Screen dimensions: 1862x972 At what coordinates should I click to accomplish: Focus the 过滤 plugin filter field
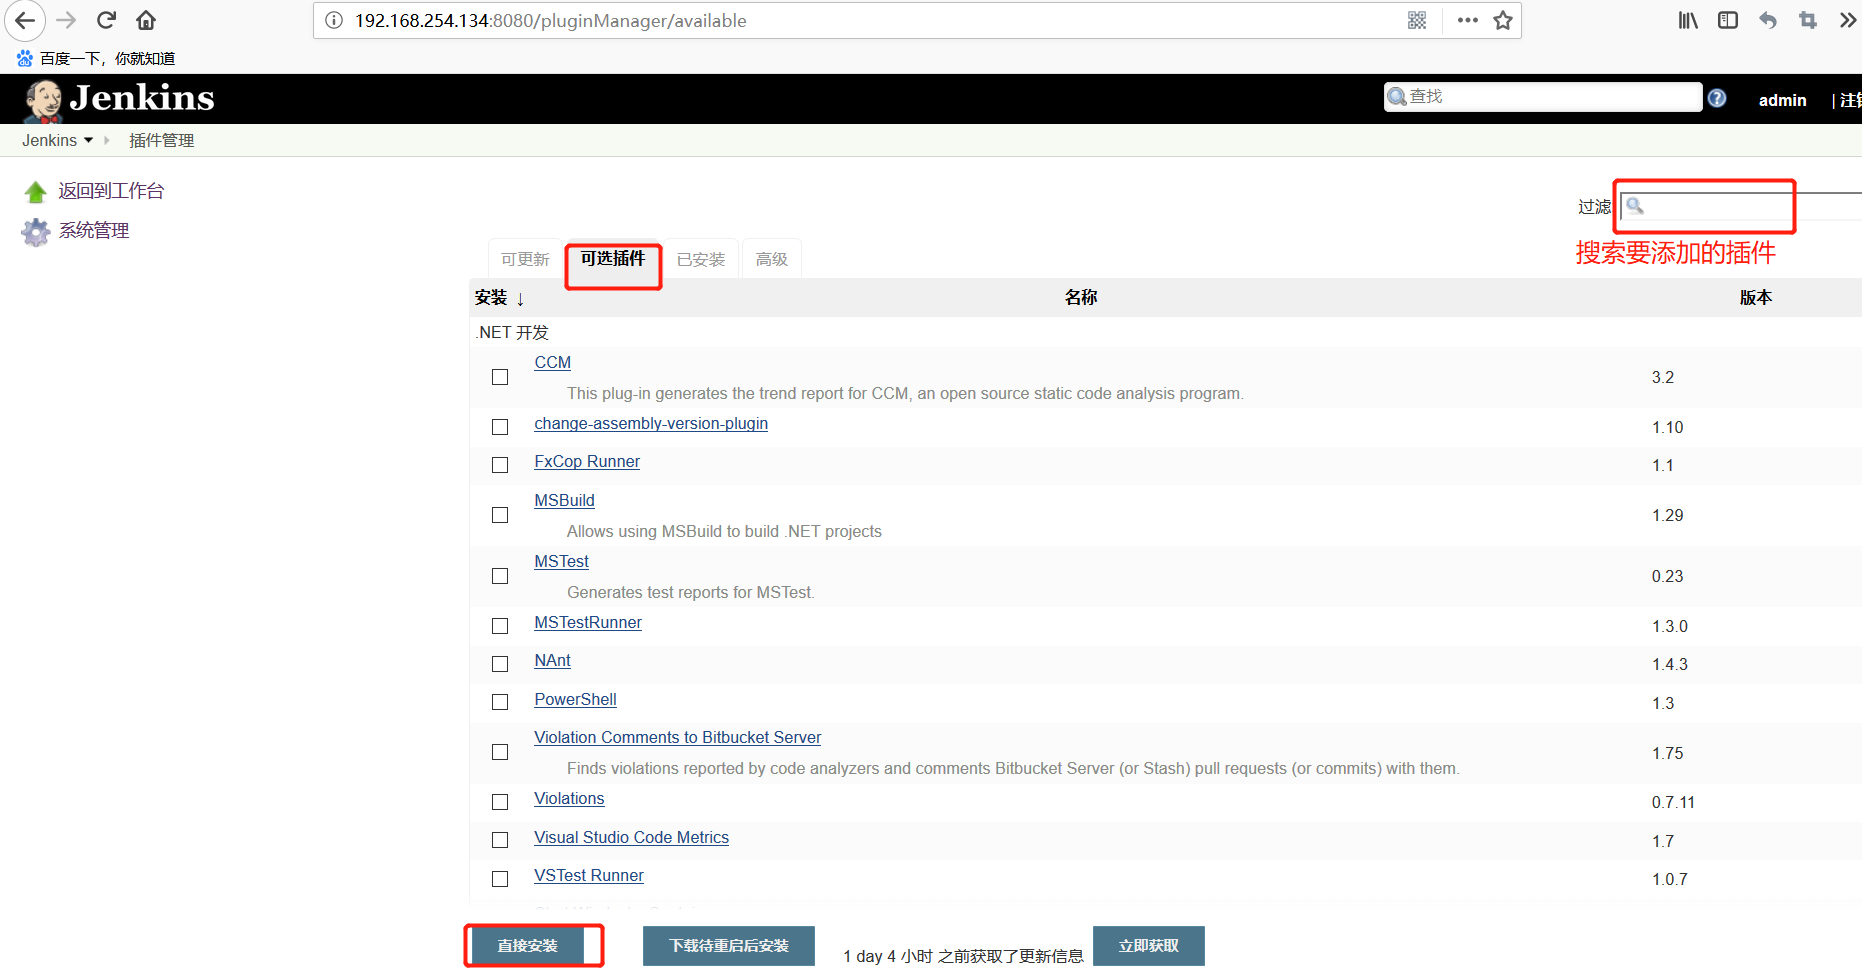click(x=1740, y=206)
